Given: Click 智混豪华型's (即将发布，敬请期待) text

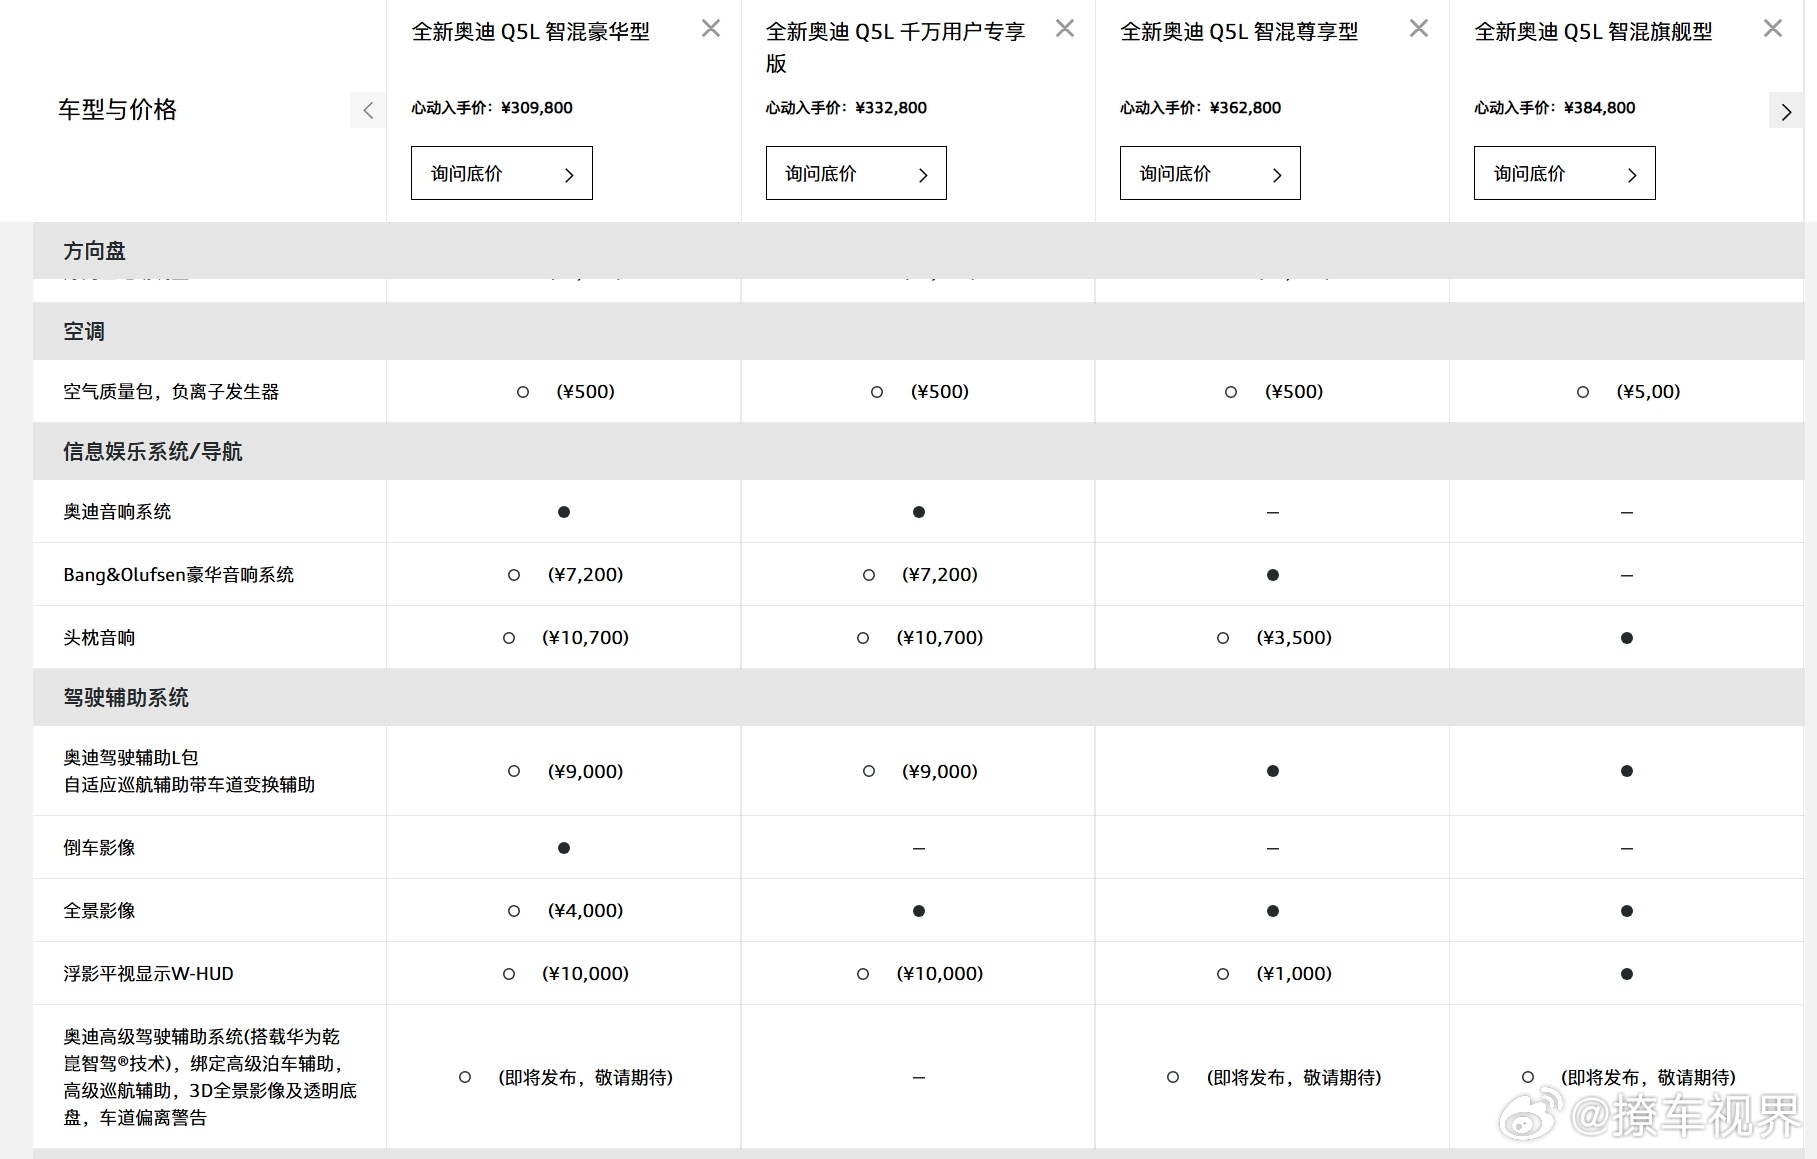Looking at the screenshot, I should click(585, 1077).
